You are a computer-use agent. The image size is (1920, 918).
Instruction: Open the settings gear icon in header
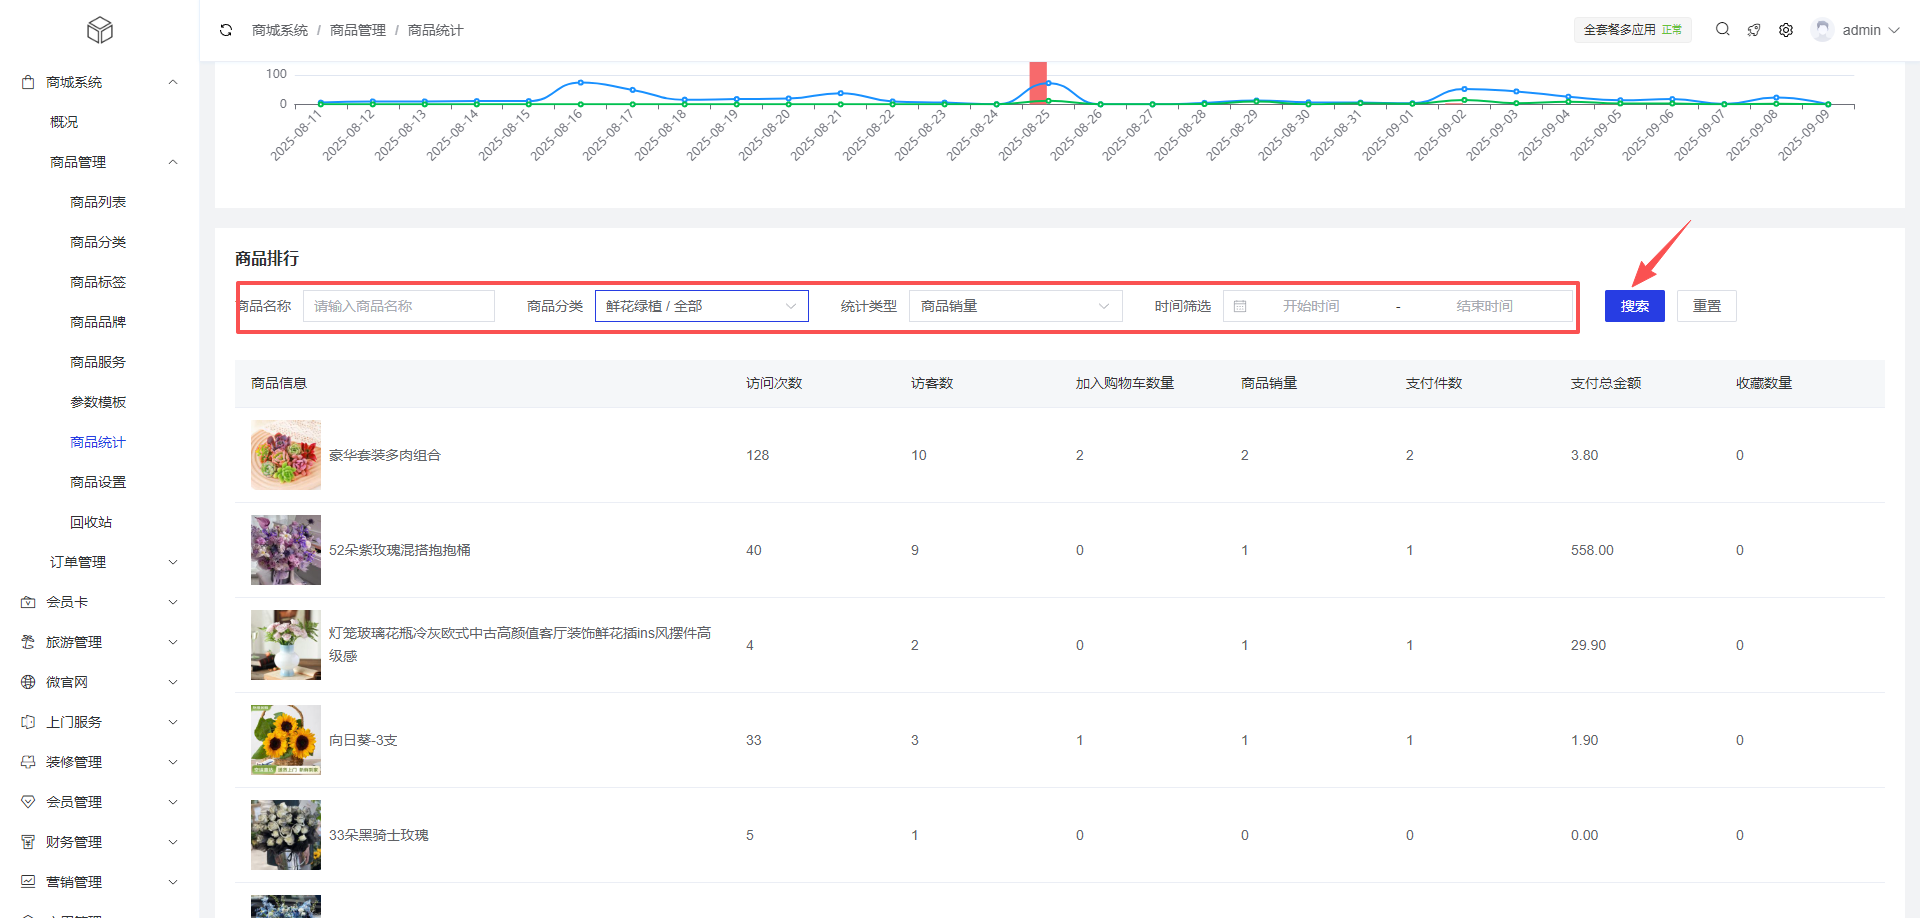(x=1786, y=30)
